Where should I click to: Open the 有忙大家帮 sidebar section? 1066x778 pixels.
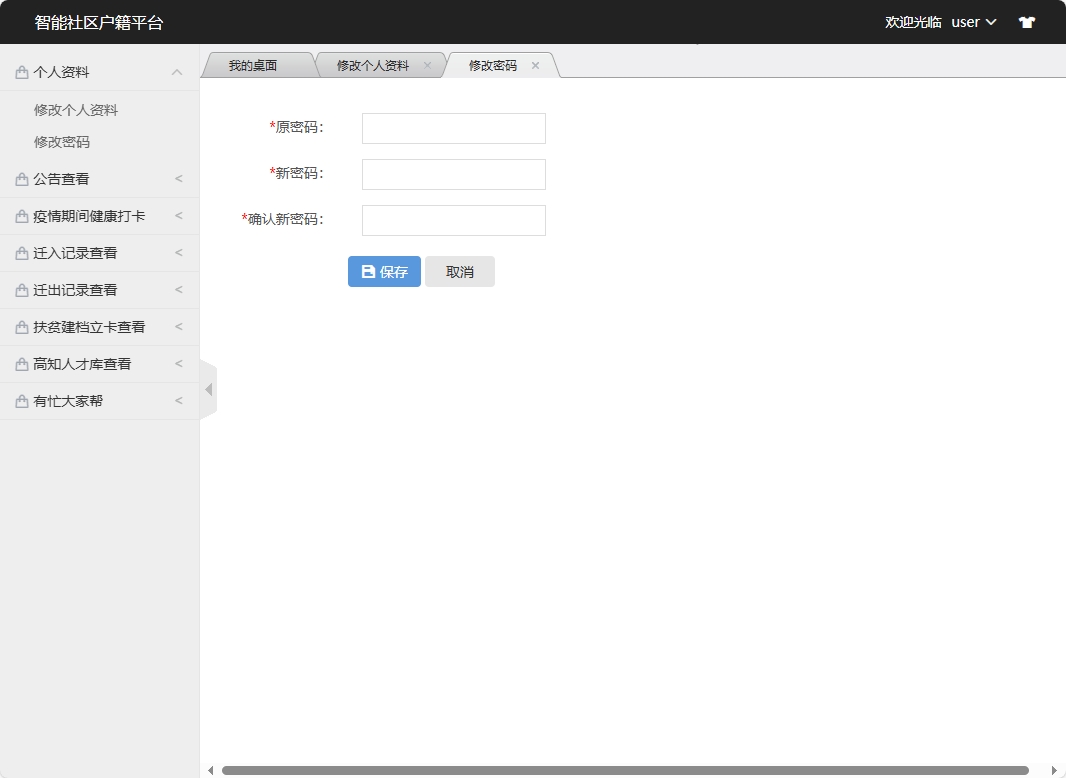99,401
